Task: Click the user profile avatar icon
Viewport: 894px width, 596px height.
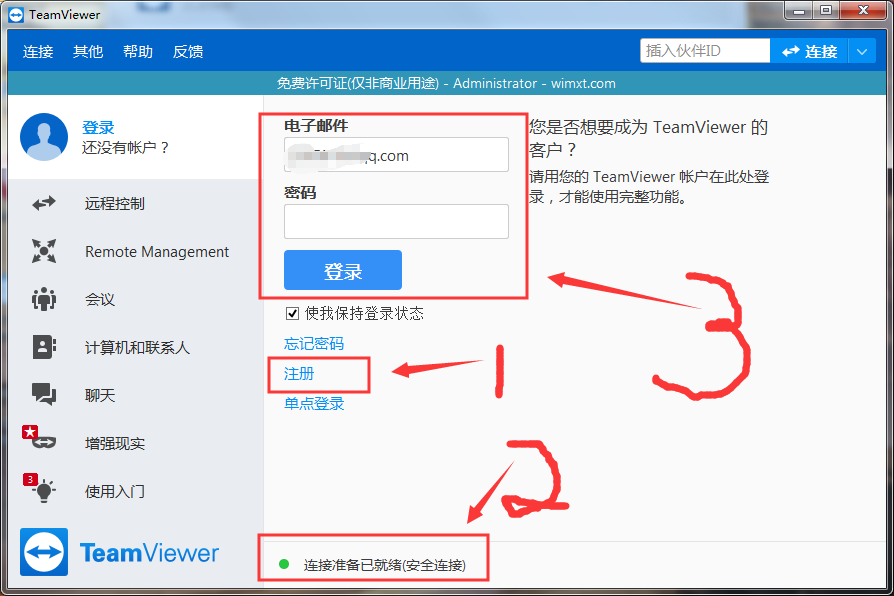Action: pyautogui.click(x=44, y=137)
